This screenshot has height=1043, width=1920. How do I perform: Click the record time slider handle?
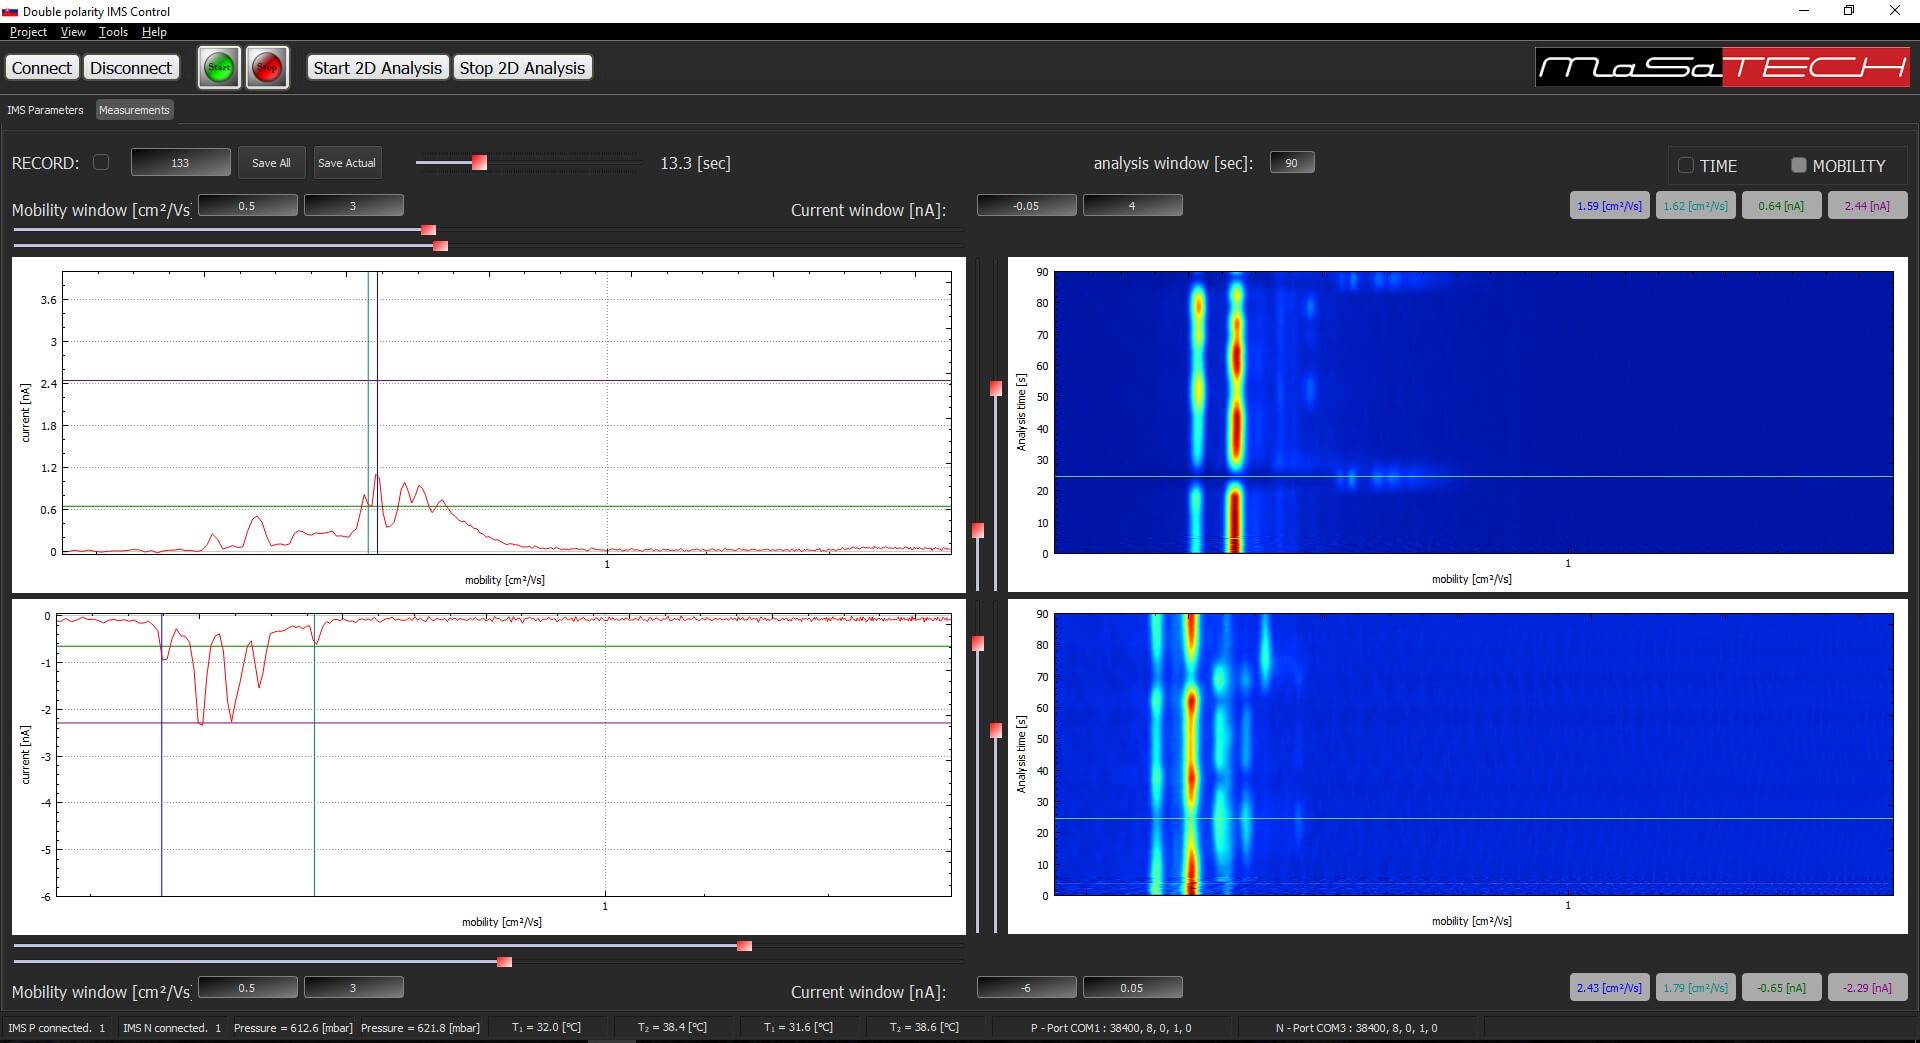point(479,162)
